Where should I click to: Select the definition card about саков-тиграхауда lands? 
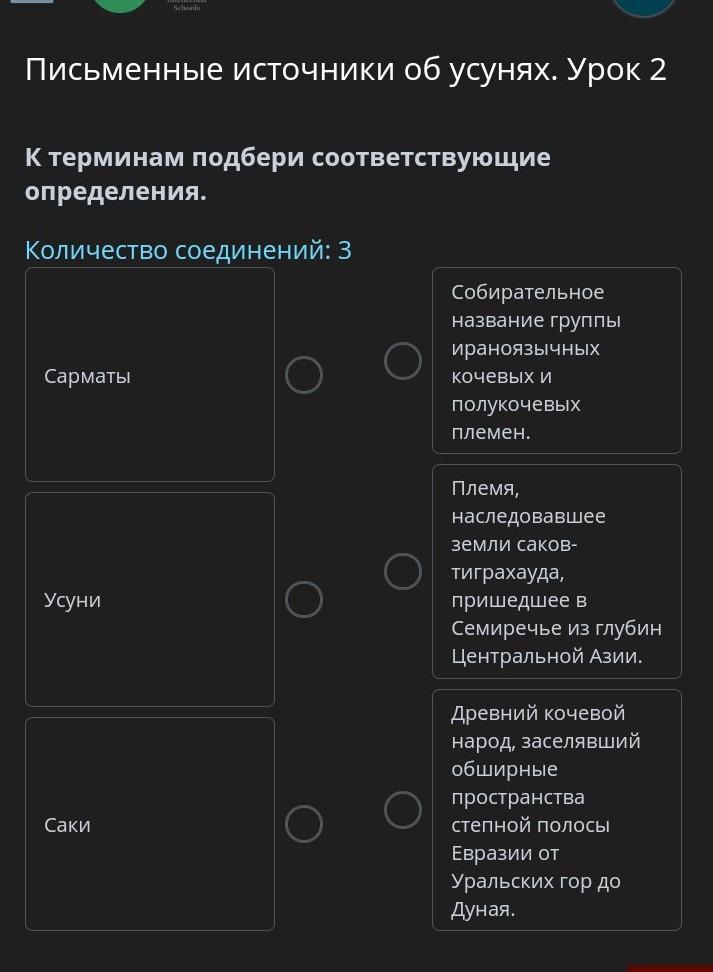pos(556,572)
